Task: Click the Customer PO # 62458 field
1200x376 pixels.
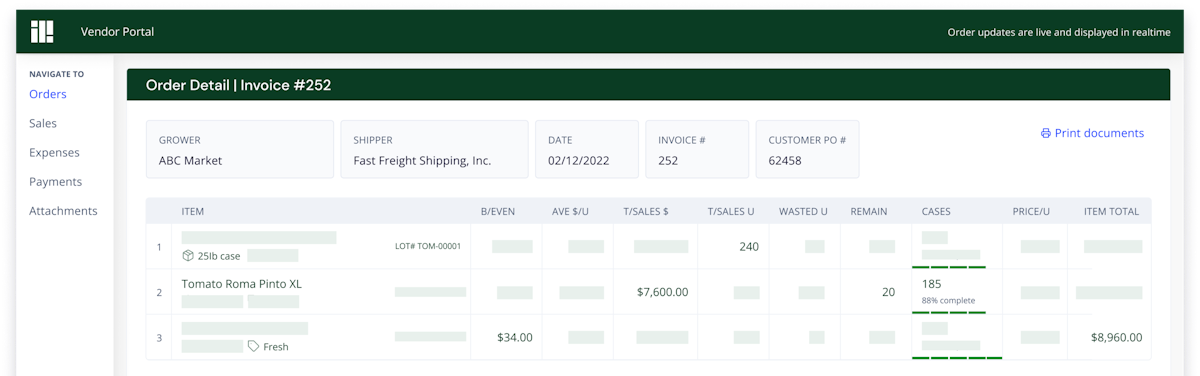Action: click(807, 150)
